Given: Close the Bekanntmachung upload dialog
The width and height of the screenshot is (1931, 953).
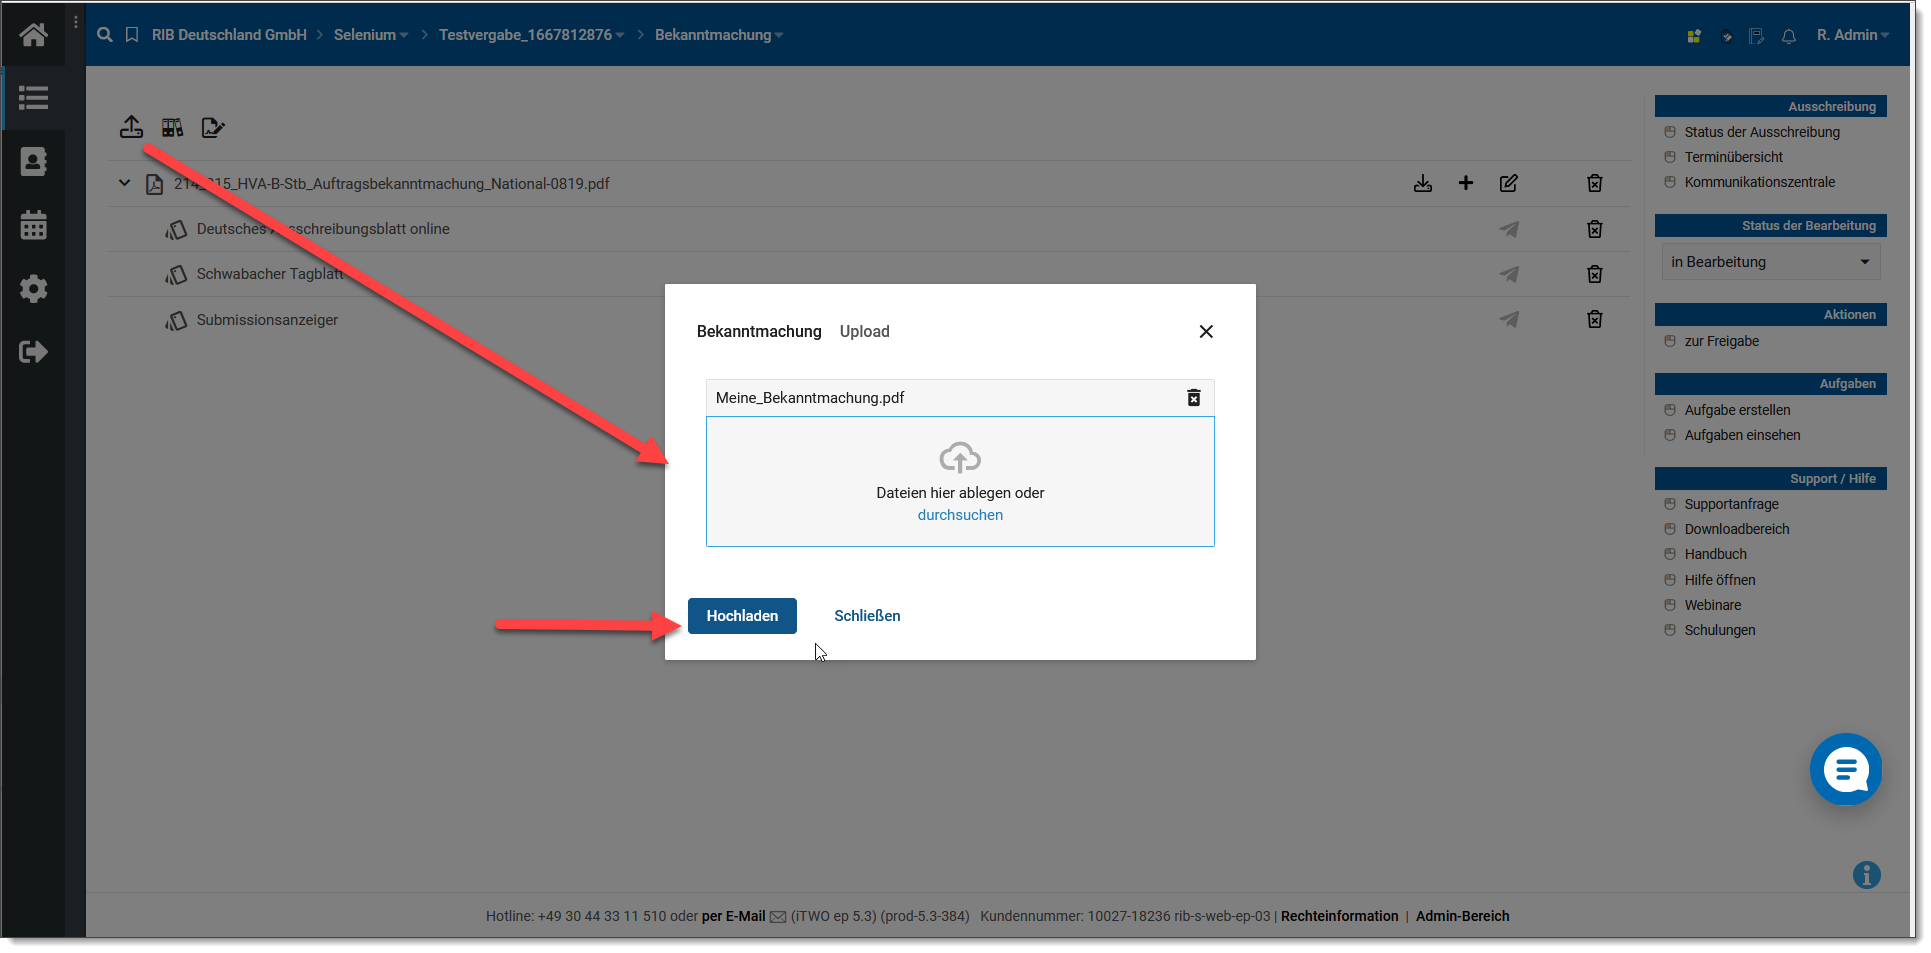Looking at the screenshot, I should coord(1206,332).
